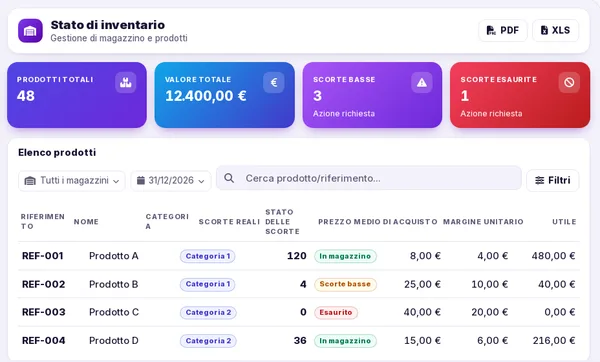
Task: Export inventory as XLS
Action: (555, 30)
